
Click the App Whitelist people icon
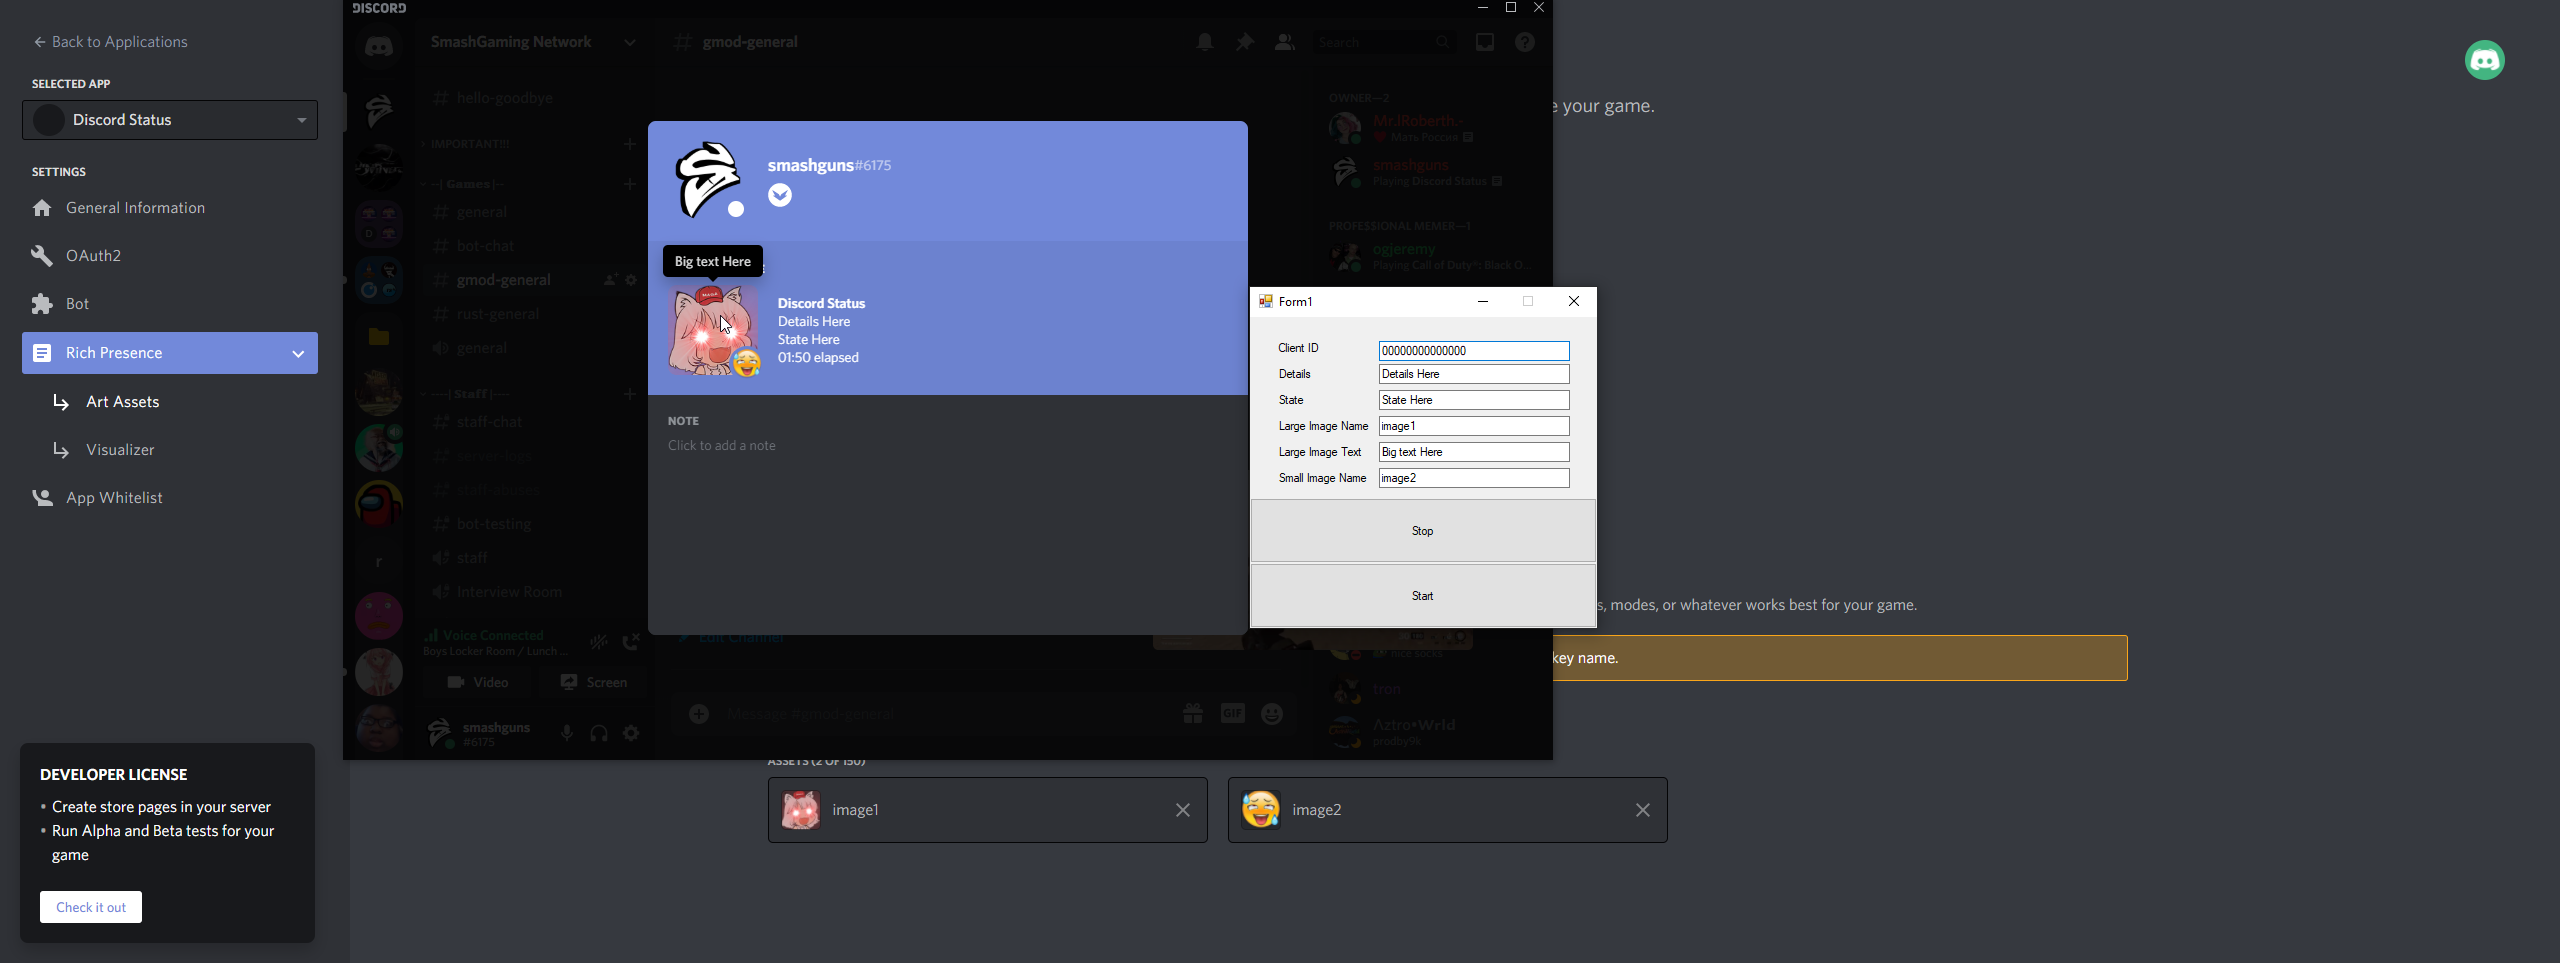point(42,498)
